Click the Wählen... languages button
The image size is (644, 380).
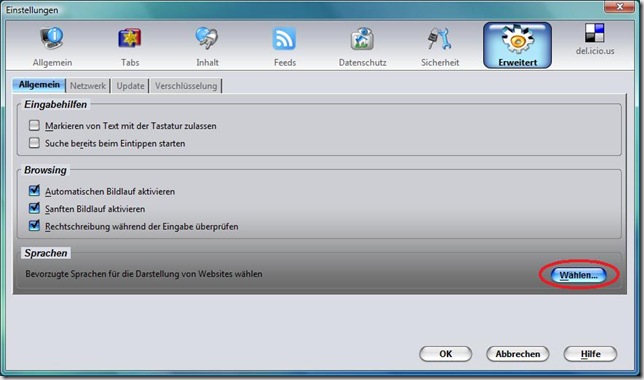578,275
